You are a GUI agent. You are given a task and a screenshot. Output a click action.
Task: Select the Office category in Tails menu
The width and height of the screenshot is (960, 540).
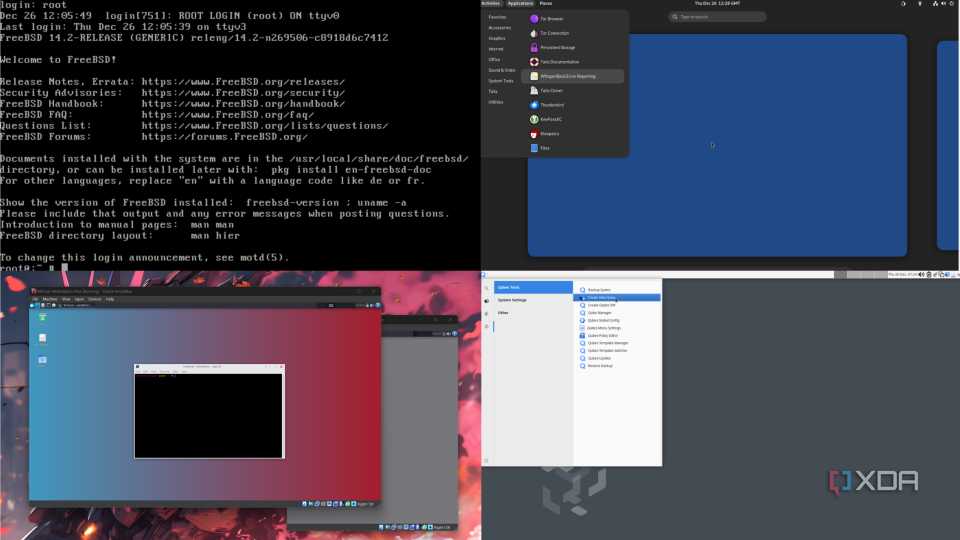[494, 59]
